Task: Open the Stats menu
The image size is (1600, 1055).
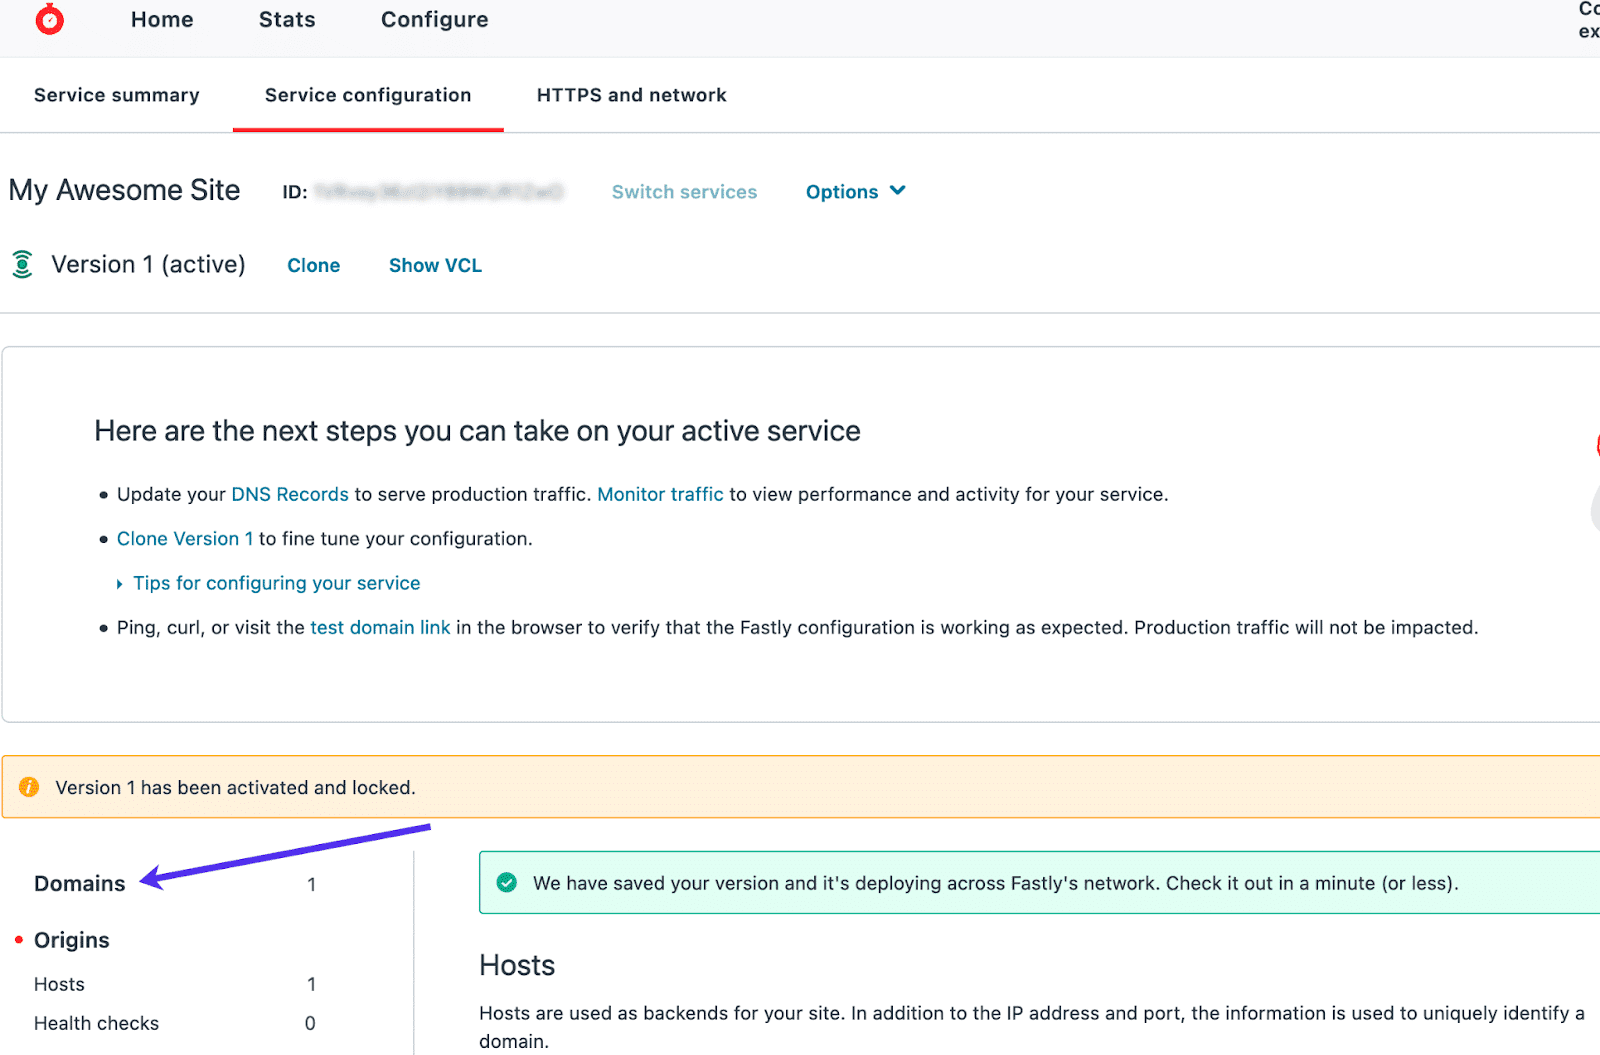Action: tap(287, 19)
